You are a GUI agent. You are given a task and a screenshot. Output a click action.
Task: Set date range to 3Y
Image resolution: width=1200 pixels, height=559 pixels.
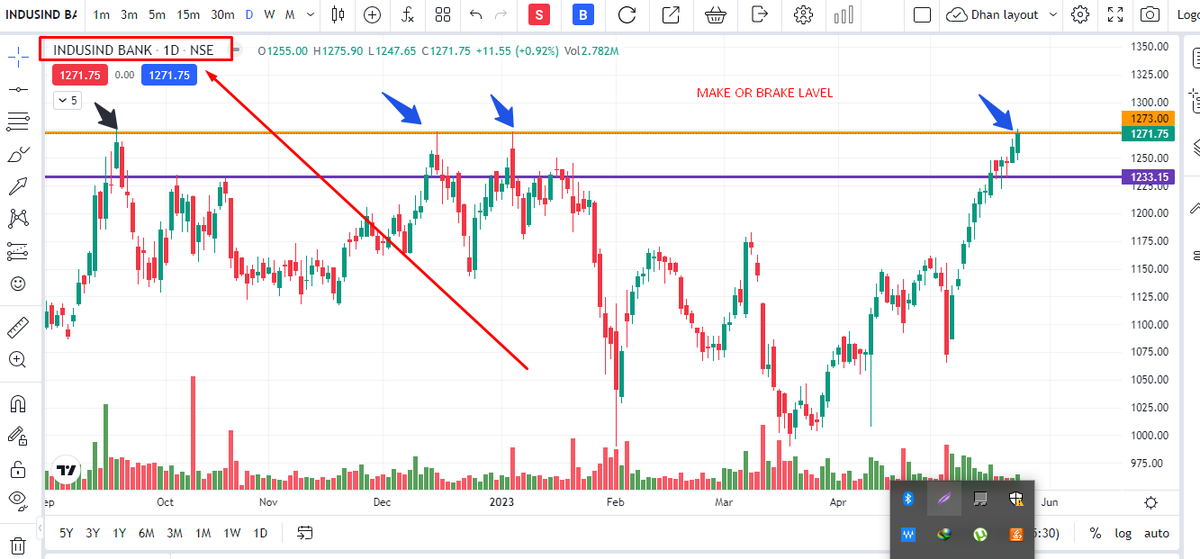92,532
